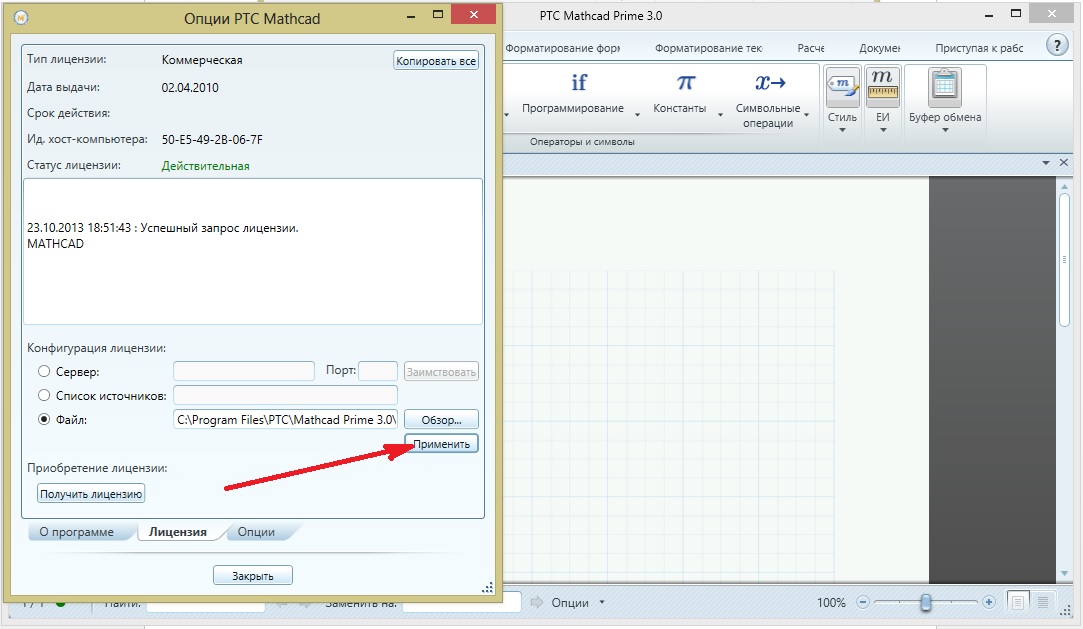
Task: Click Mathcad logo icon in dialog title bar
Action: [x=21, y=18]
